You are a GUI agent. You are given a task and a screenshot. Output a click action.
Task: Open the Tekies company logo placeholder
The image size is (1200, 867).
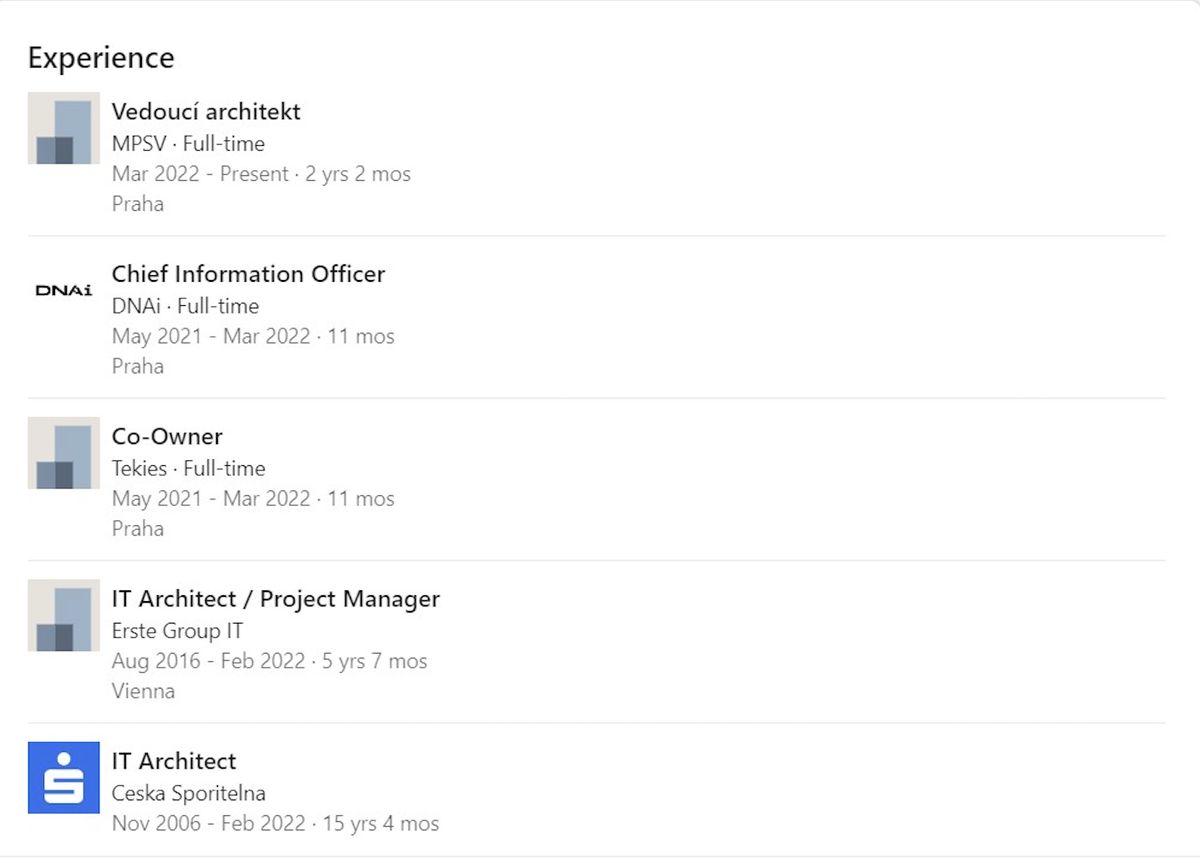[64, 453]
